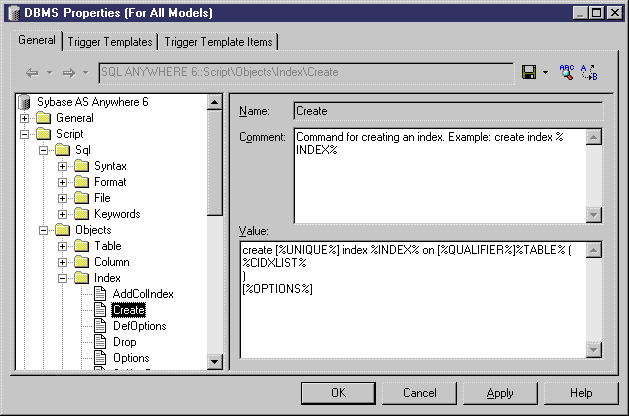Click the Drop document icon
Image resolution: width=629 pixels, height=416 pixels.
pos(100,342)
